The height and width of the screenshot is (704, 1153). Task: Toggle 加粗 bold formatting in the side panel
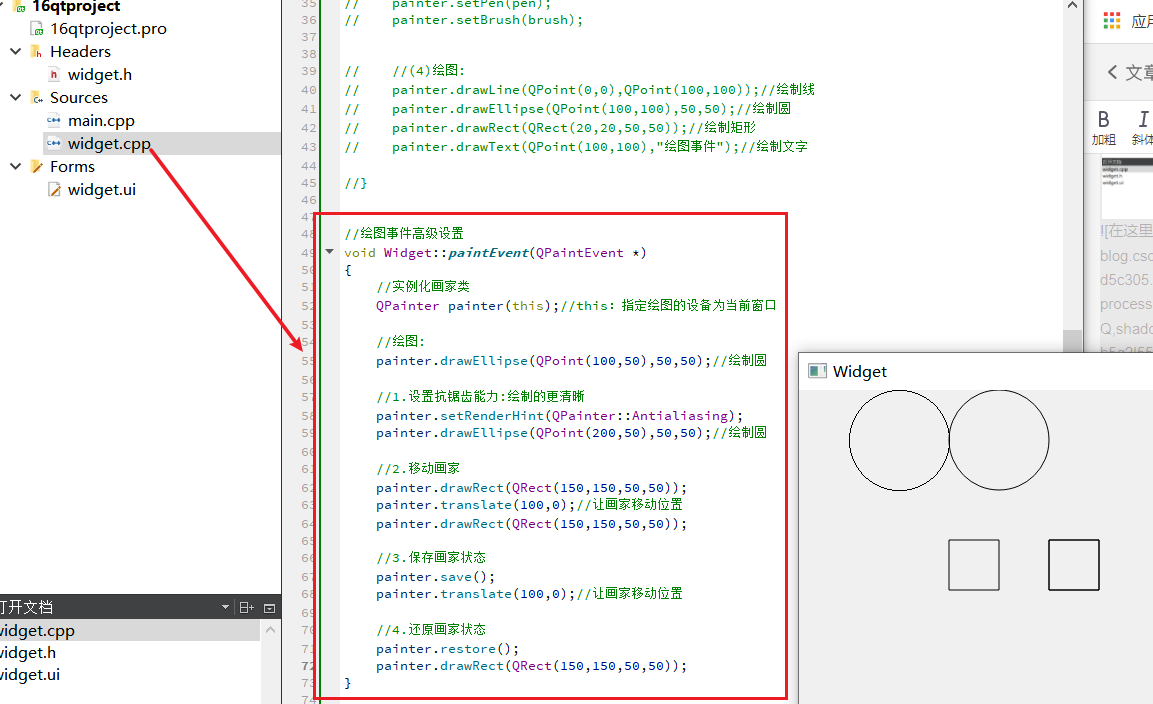pos(1103,122)
